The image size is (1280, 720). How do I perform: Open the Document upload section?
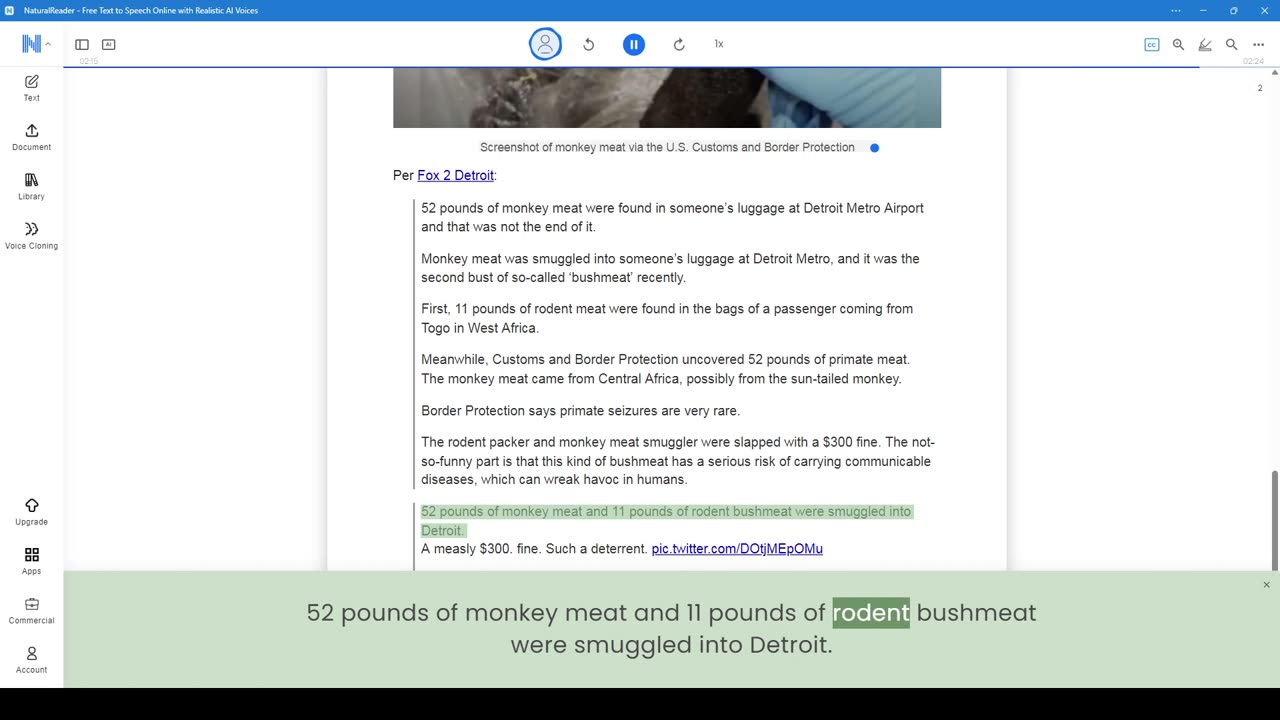[x=32, y=137]
